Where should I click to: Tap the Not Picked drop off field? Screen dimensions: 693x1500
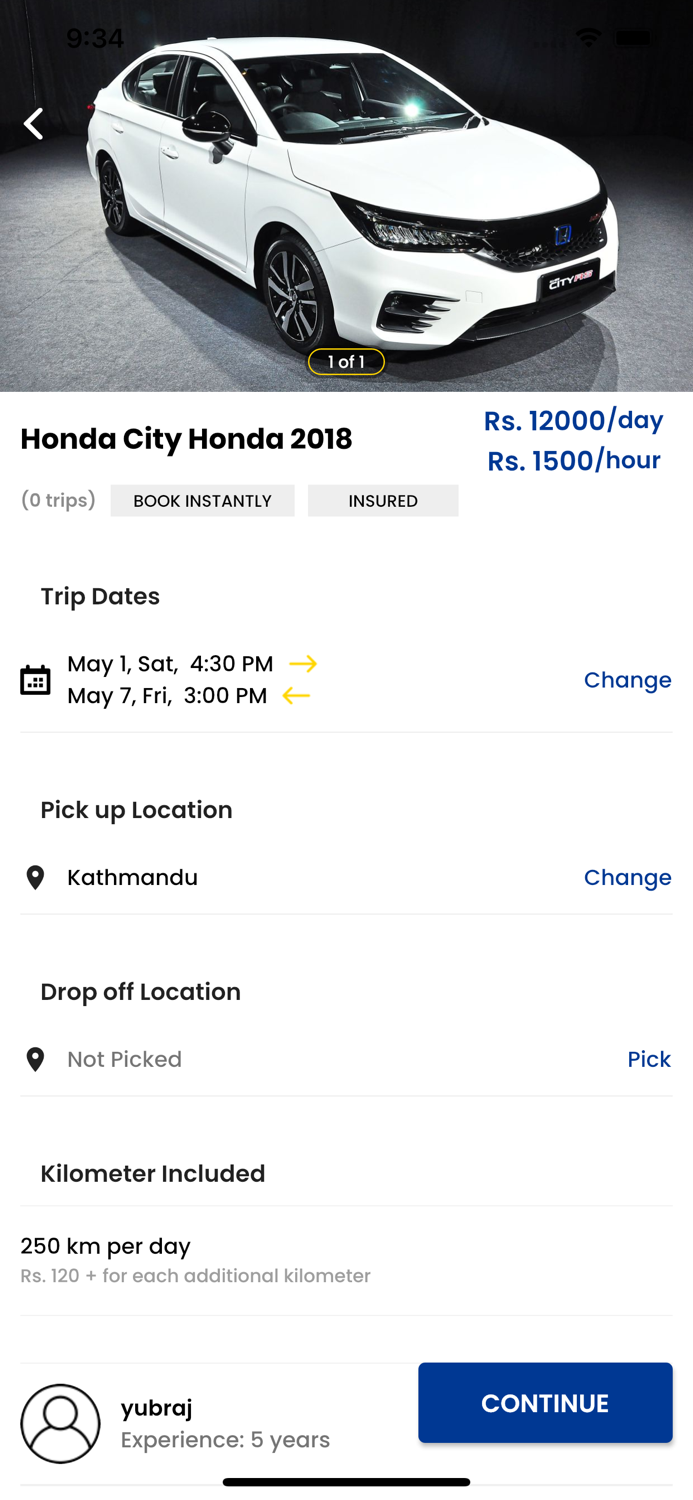124,1059
